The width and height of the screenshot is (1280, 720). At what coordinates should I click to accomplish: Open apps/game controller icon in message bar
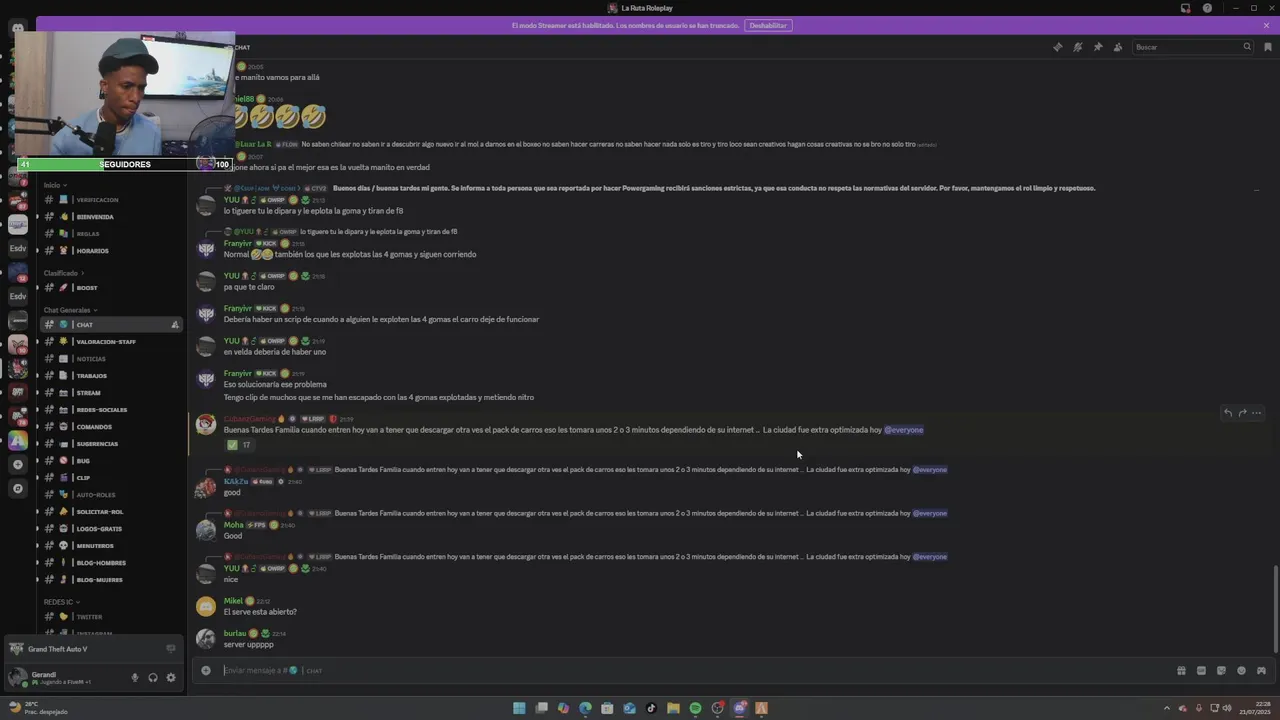pyautogui.click(x=1261, y=670)
